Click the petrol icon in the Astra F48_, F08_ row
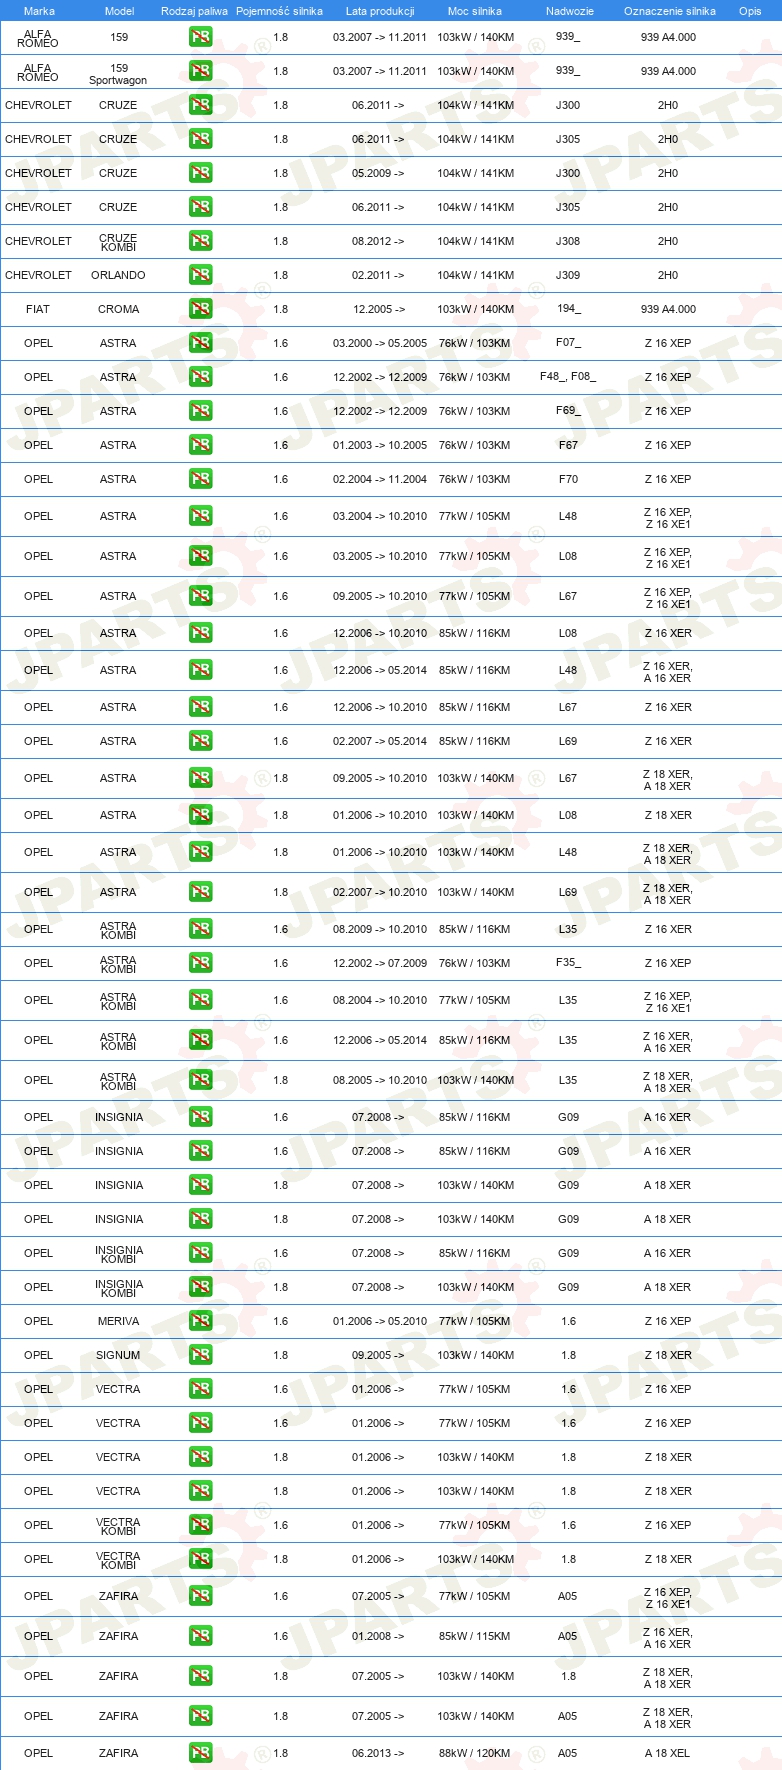 coord(200,377)
